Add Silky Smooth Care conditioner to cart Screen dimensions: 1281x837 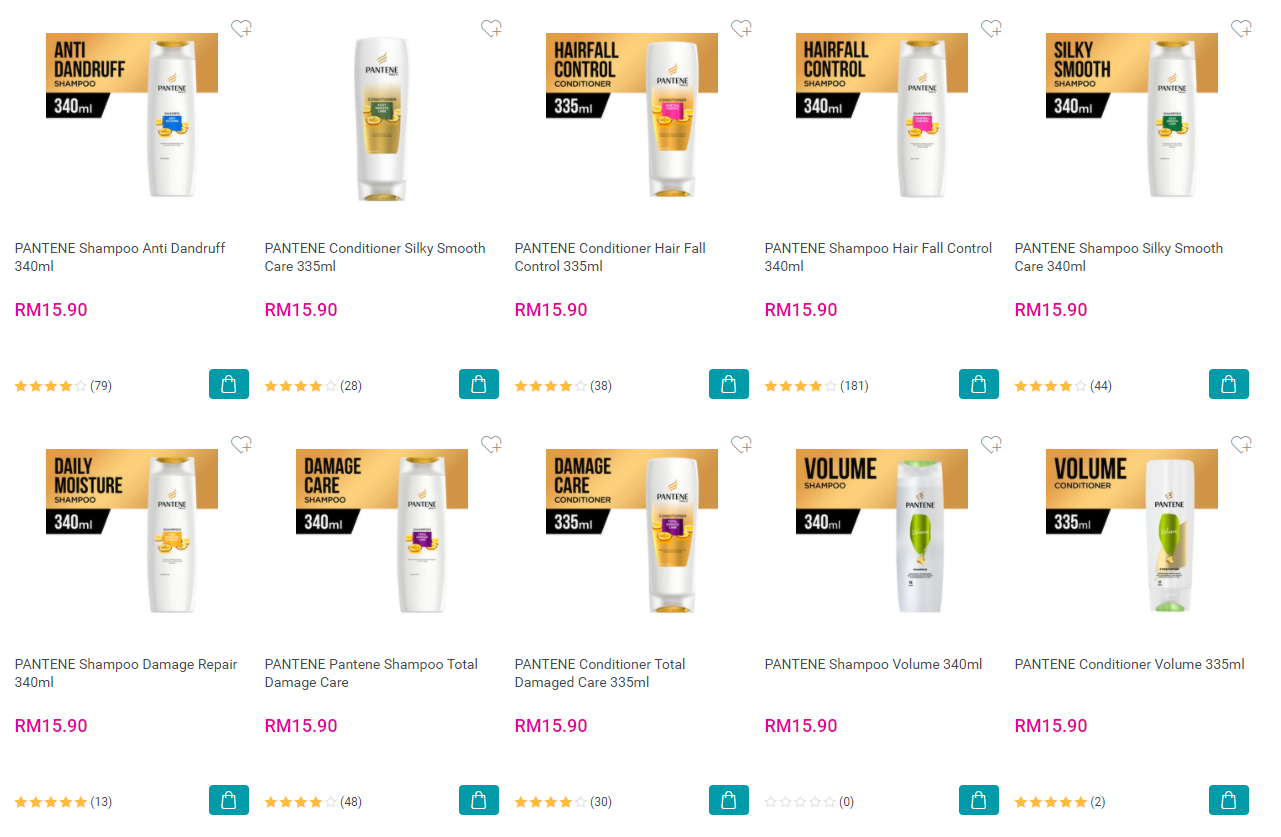click(479, 384)
